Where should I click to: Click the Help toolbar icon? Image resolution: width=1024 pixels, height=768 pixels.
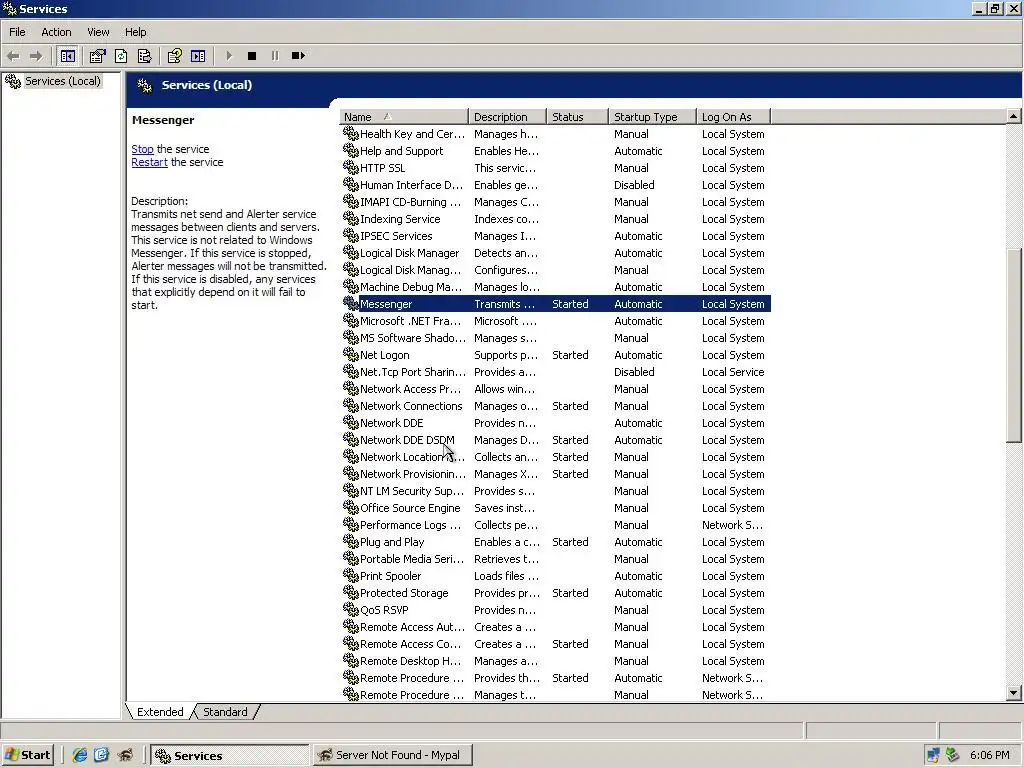pyautogui.click(x=174, y=56)
